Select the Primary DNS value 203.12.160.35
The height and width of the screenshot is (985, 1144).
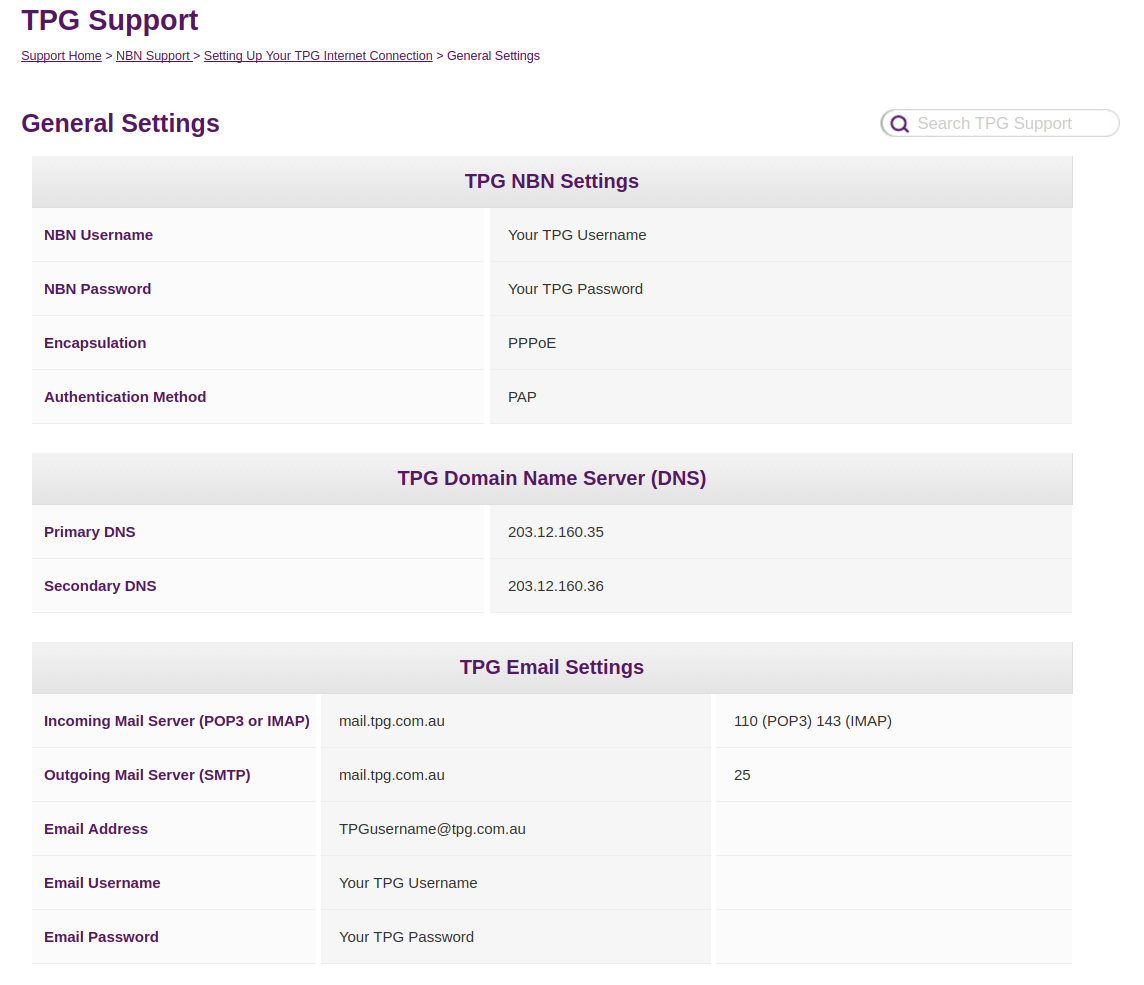coord(556,532)
